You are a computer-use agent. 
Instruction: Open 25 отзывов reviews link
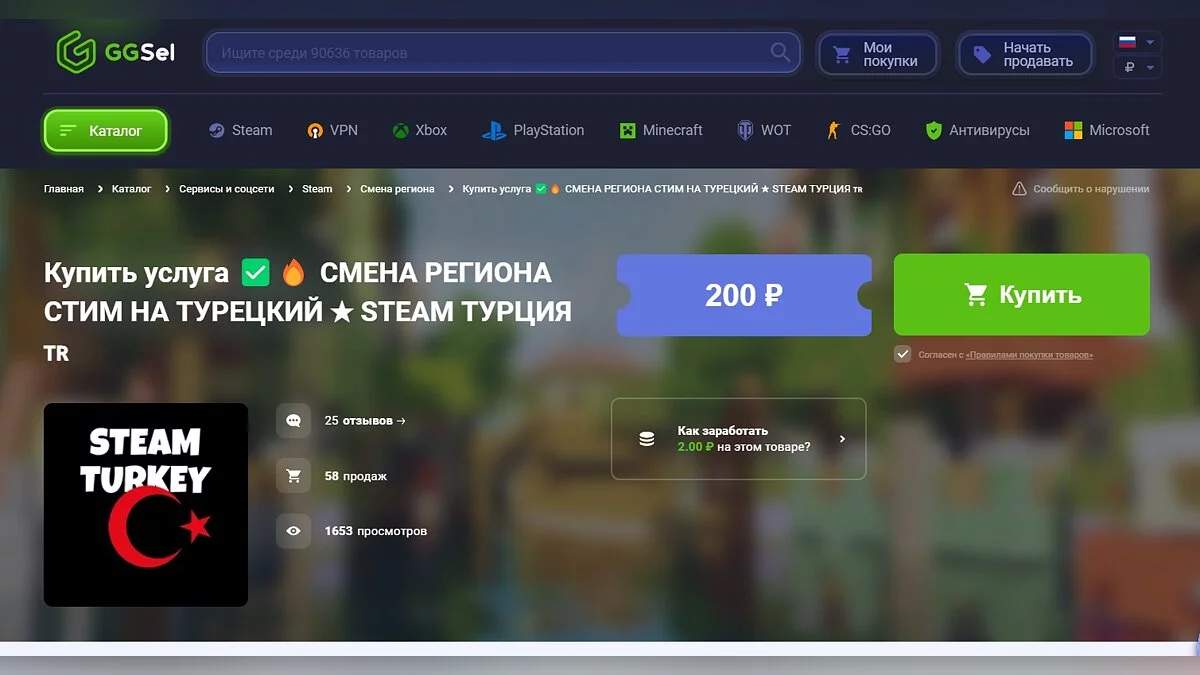click(x=365, y=421)
